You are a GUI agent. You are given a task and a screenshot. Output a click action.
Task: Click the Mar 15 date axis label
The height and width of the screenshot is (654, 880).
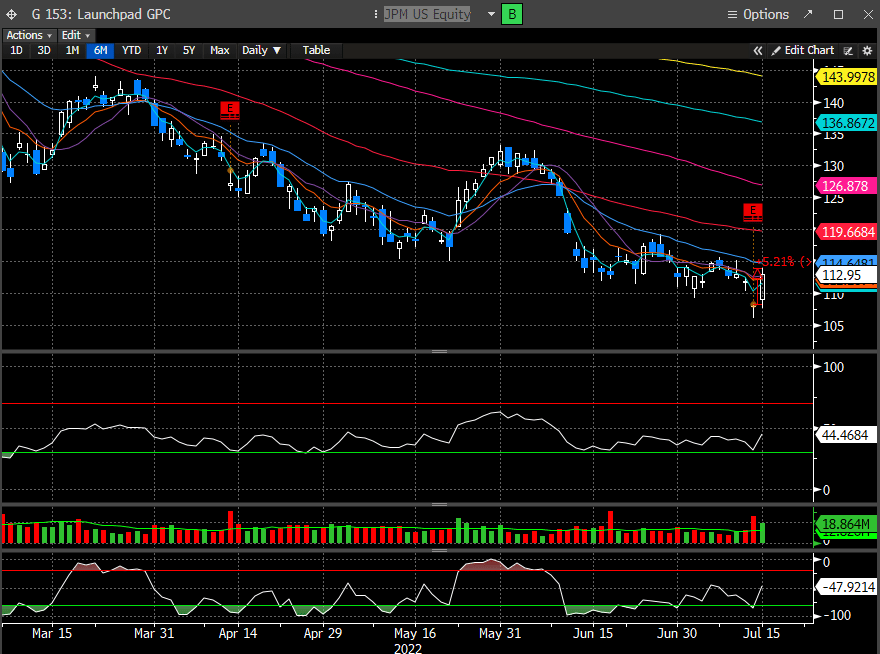pyautogui.click(x=52, y=633)
